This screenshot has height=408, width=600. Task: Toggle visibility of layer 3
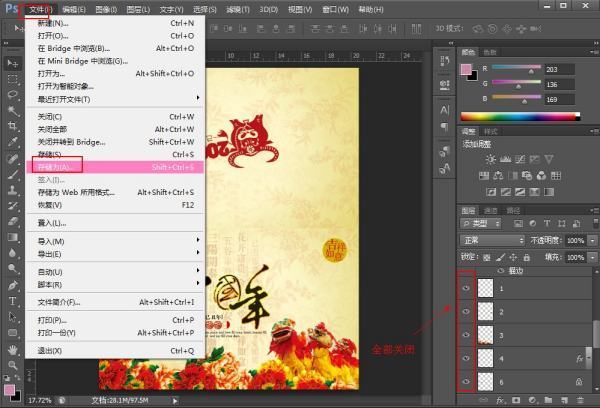(x=466, y=335)
